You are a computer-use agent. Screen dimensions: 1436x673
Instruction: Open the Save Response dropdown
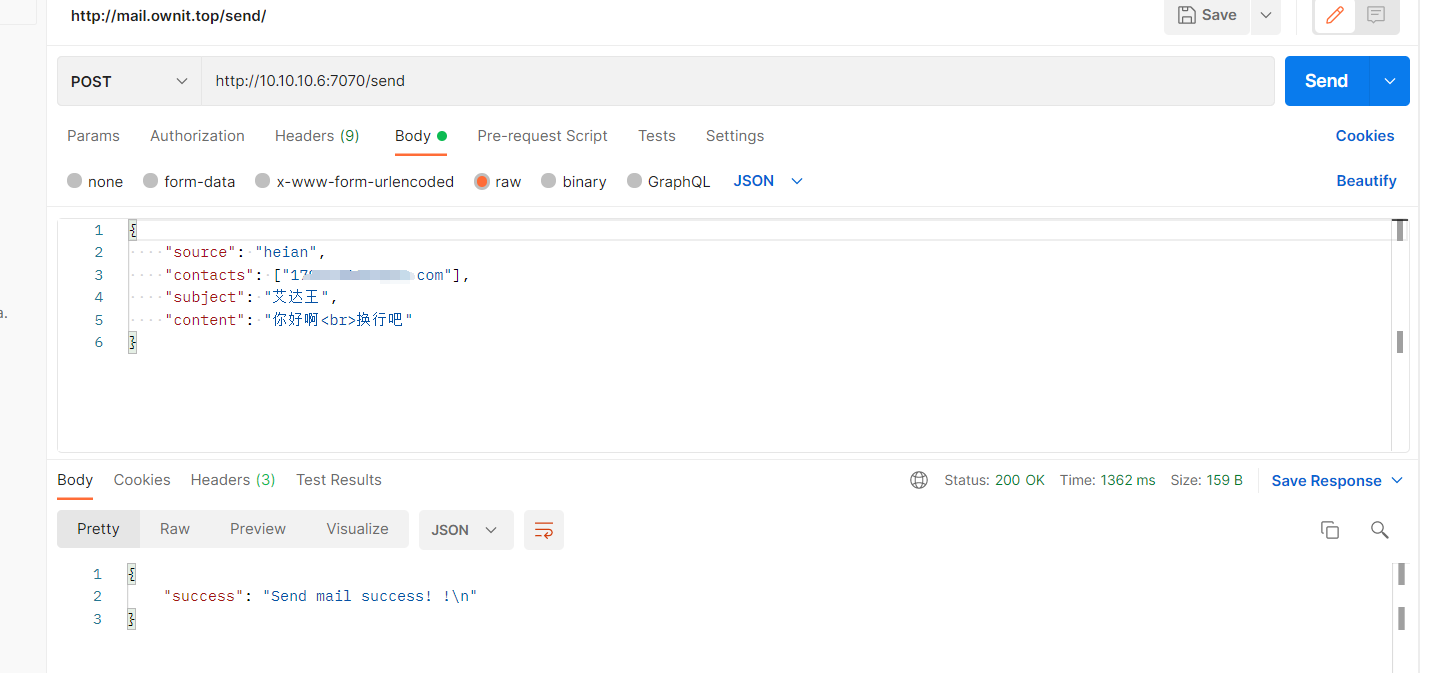click(x=1337, y=481)
